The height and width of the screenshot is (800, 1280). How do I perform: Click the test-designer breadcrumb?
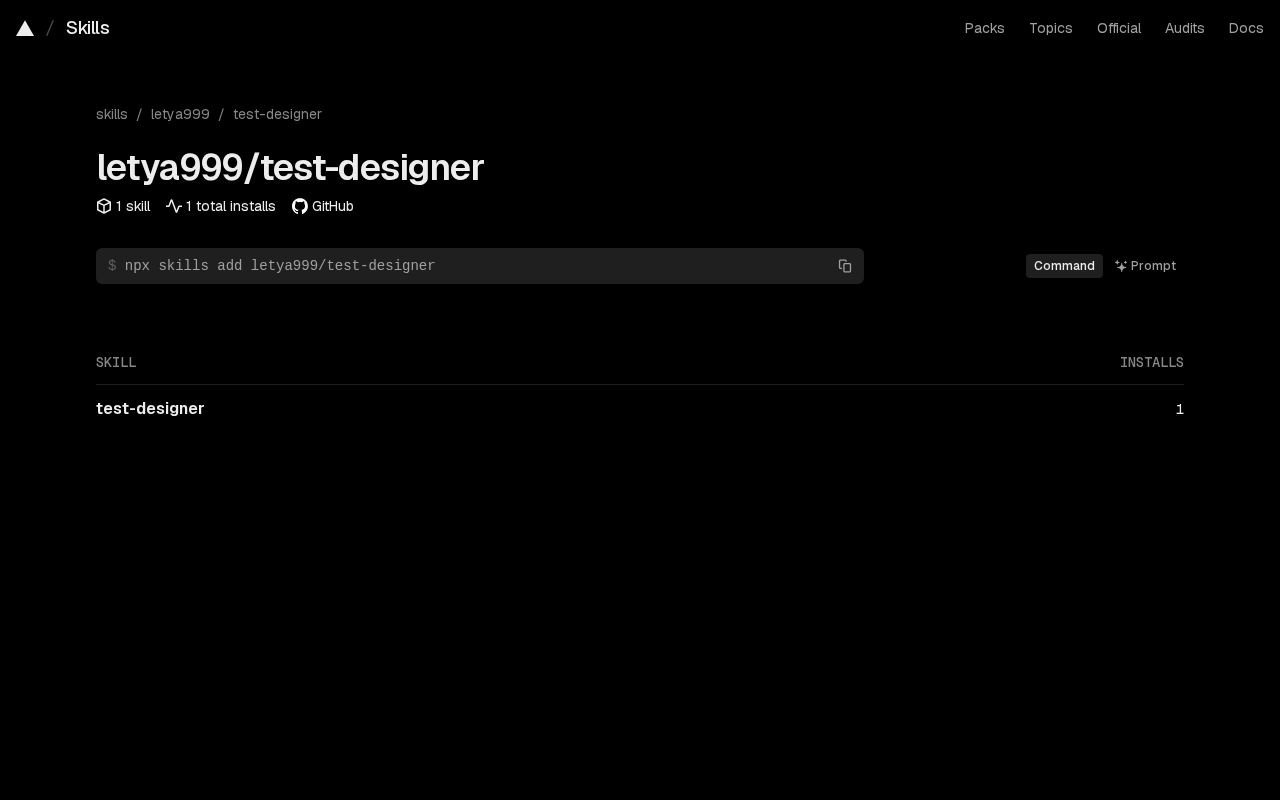[x=277, y=114]
